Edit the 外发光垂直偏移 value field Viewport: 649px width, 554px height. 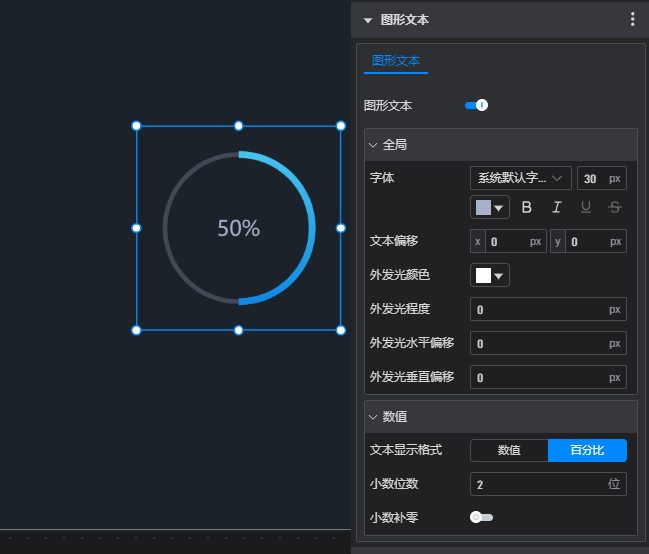pyautogui.click(x=548, y=377)
